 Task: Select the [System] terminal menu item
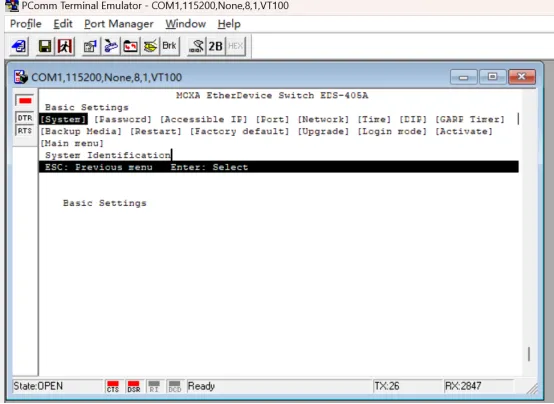tap(63, 119)
